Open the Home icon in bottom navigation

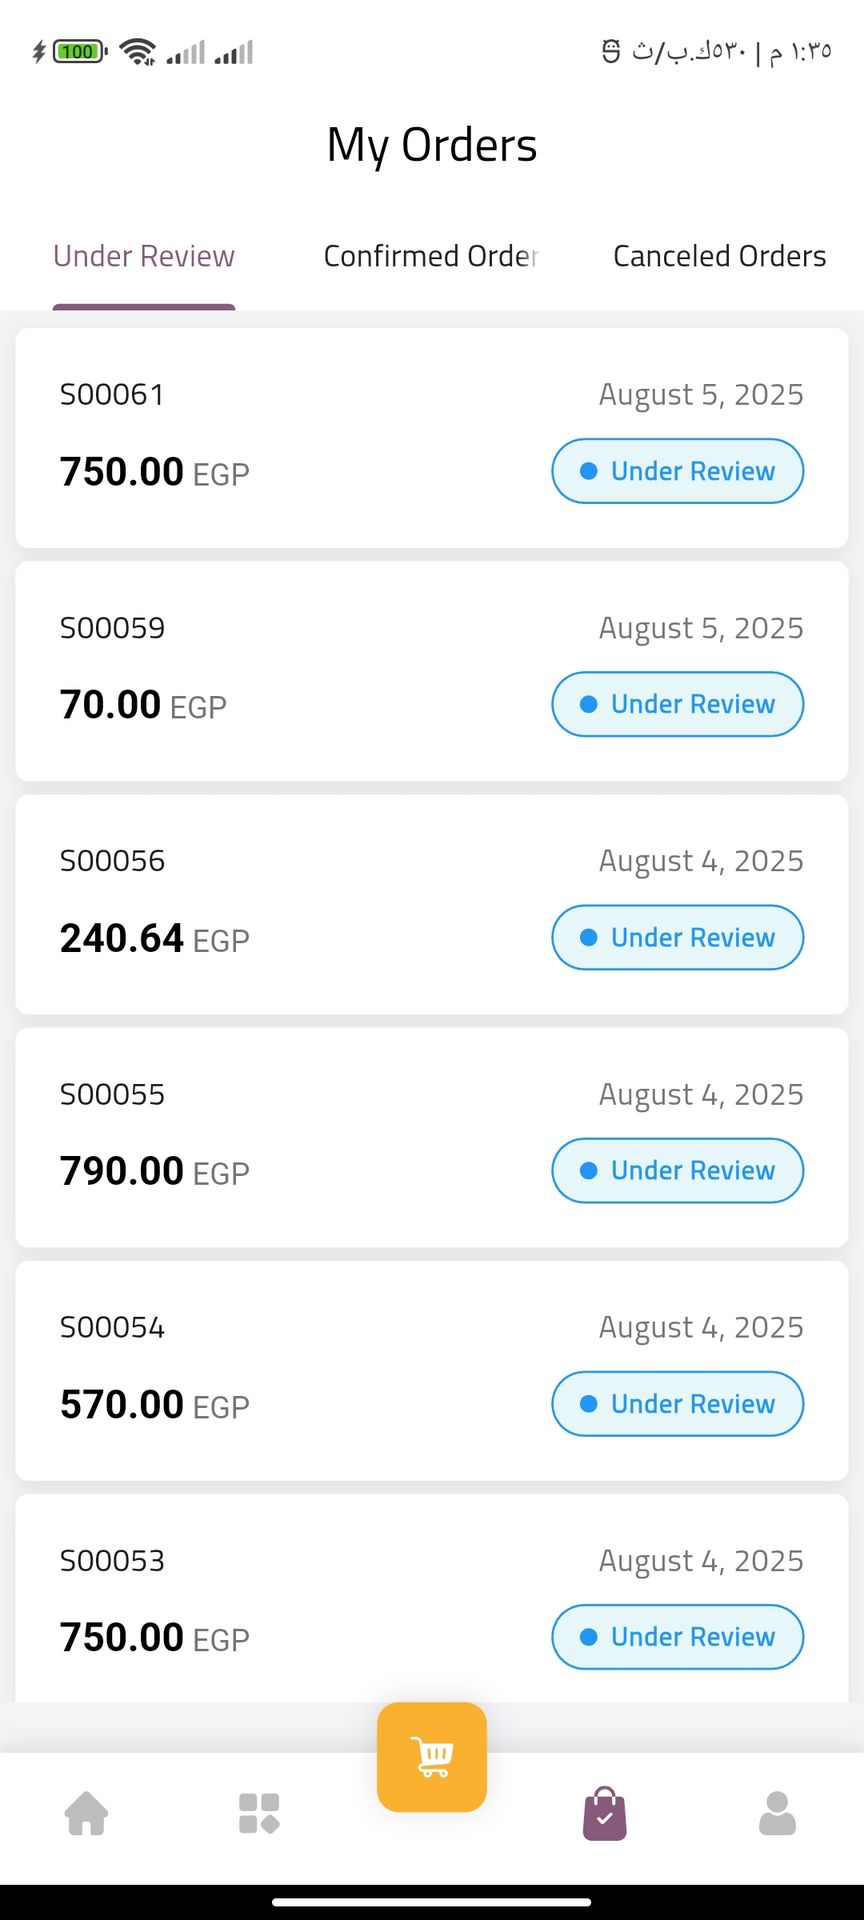pos(87,1813)
